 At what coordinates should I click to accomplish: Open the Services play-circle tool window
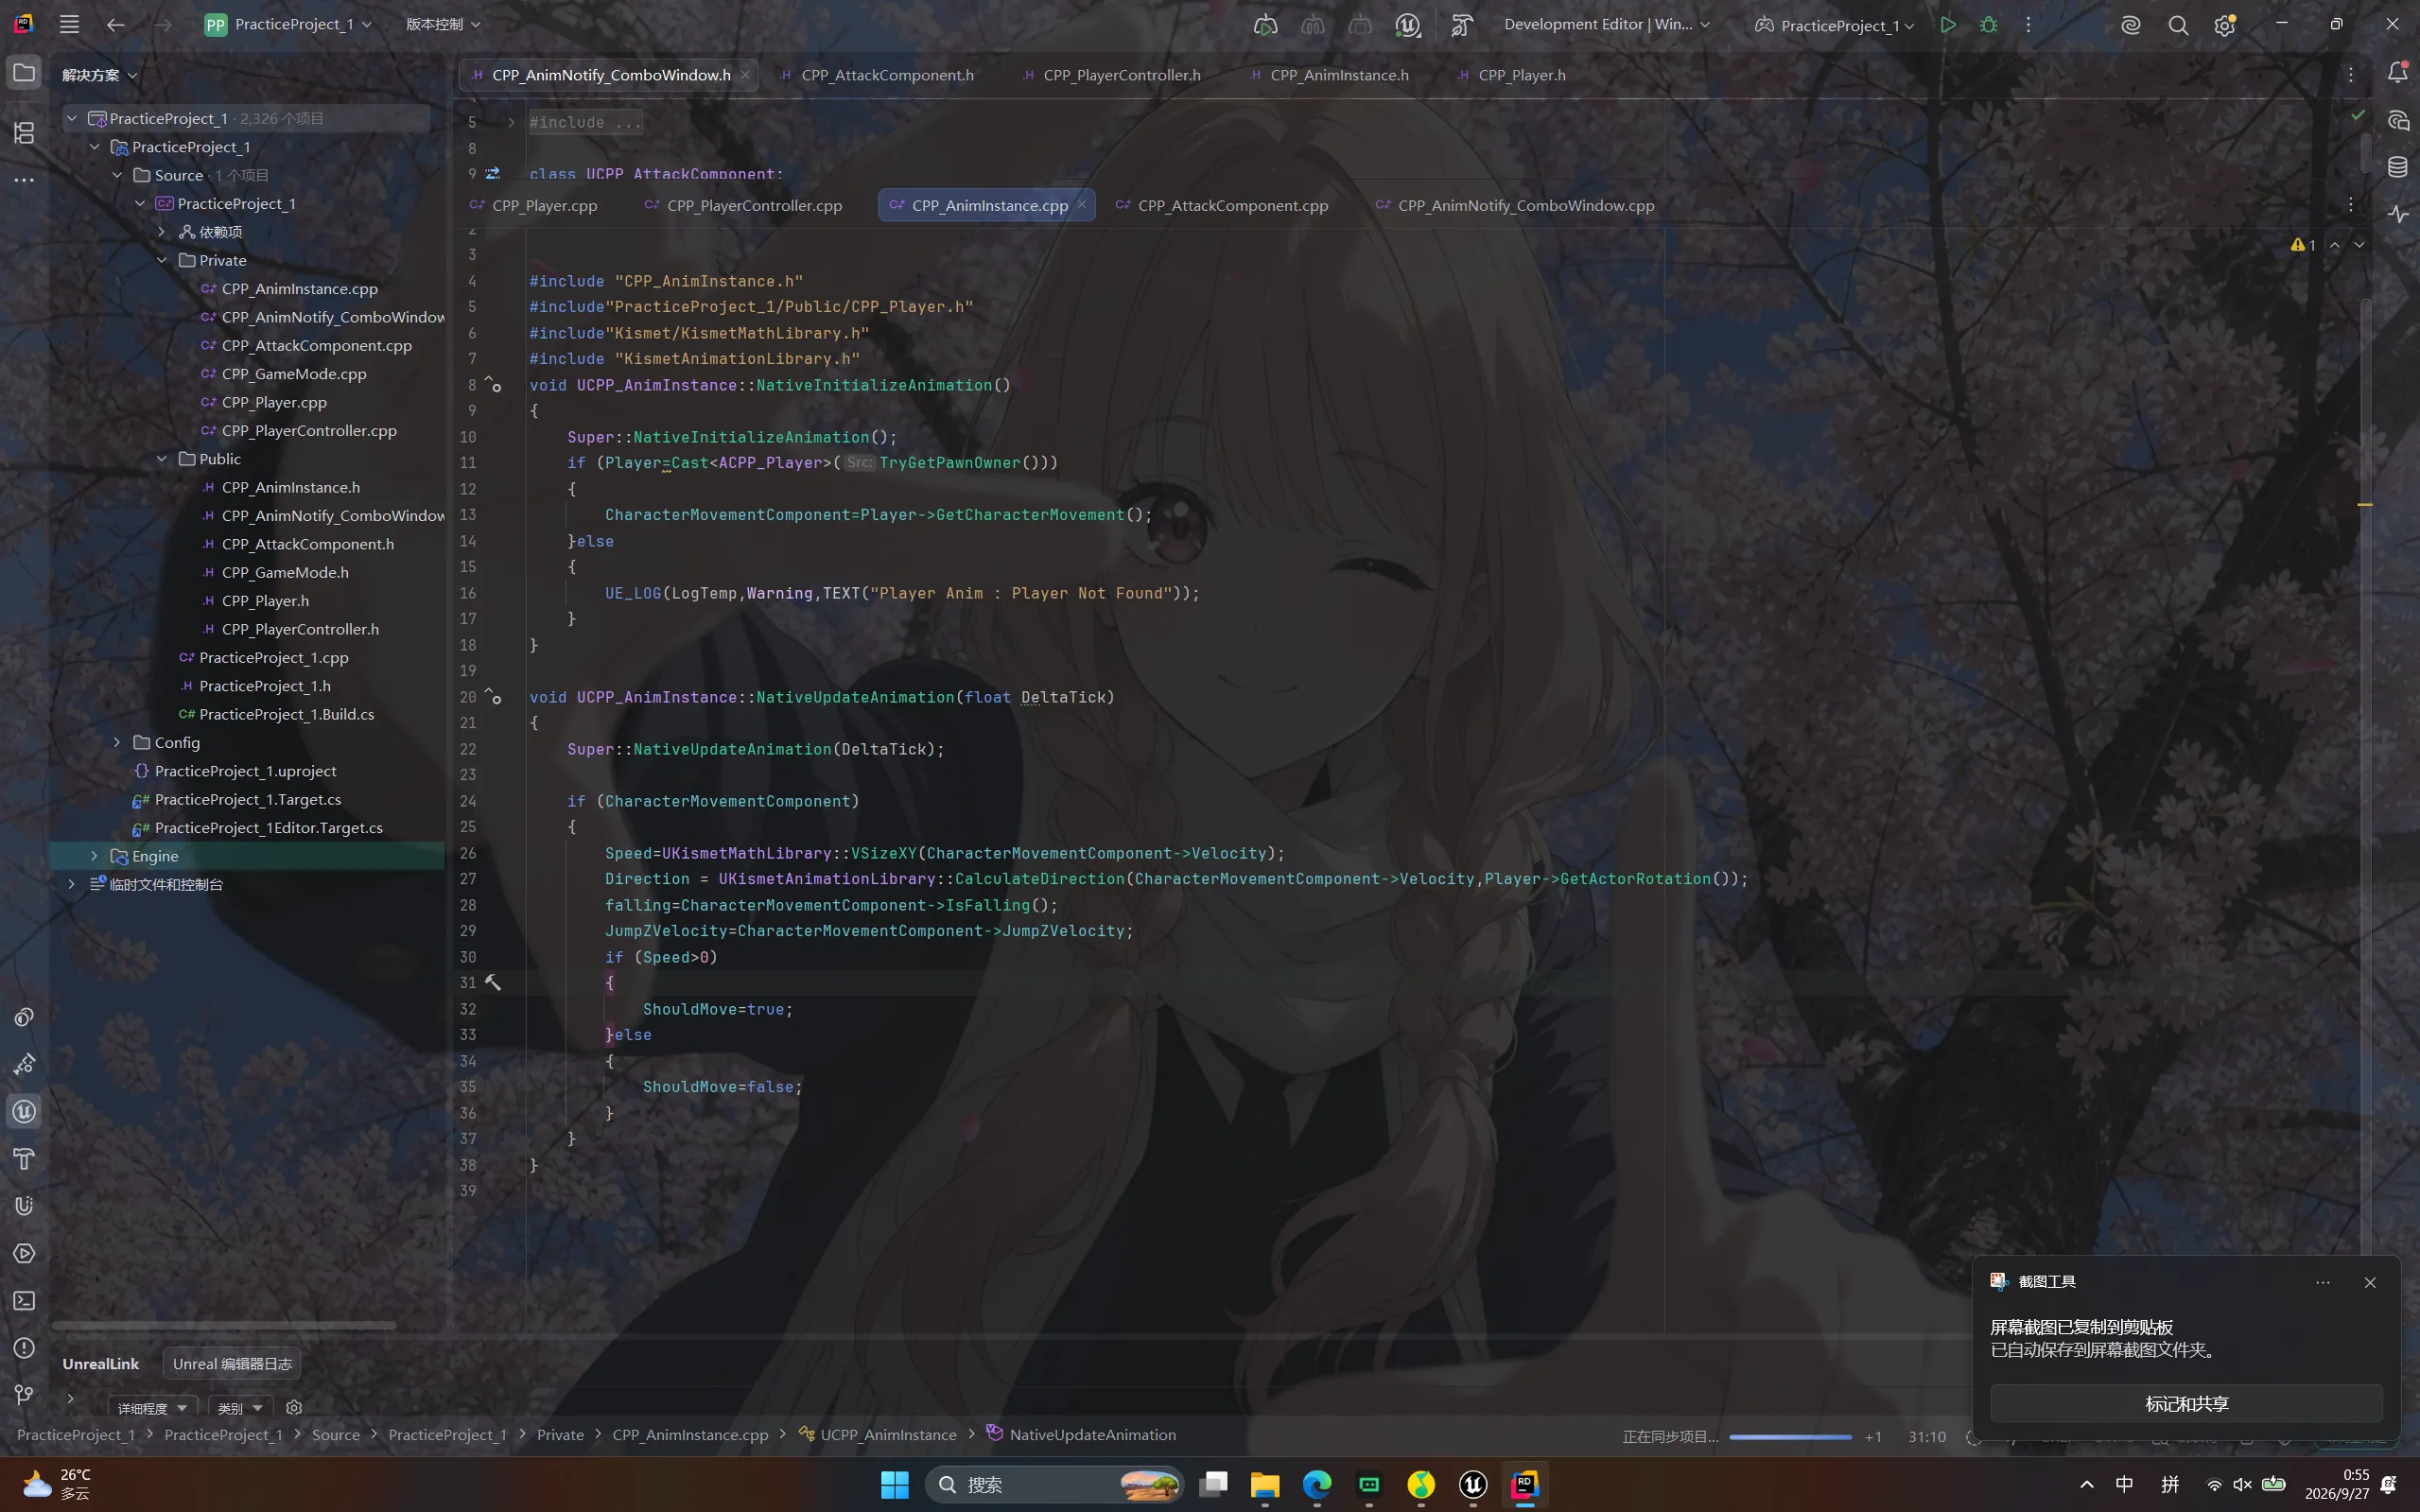click(x=24, y=1253)
